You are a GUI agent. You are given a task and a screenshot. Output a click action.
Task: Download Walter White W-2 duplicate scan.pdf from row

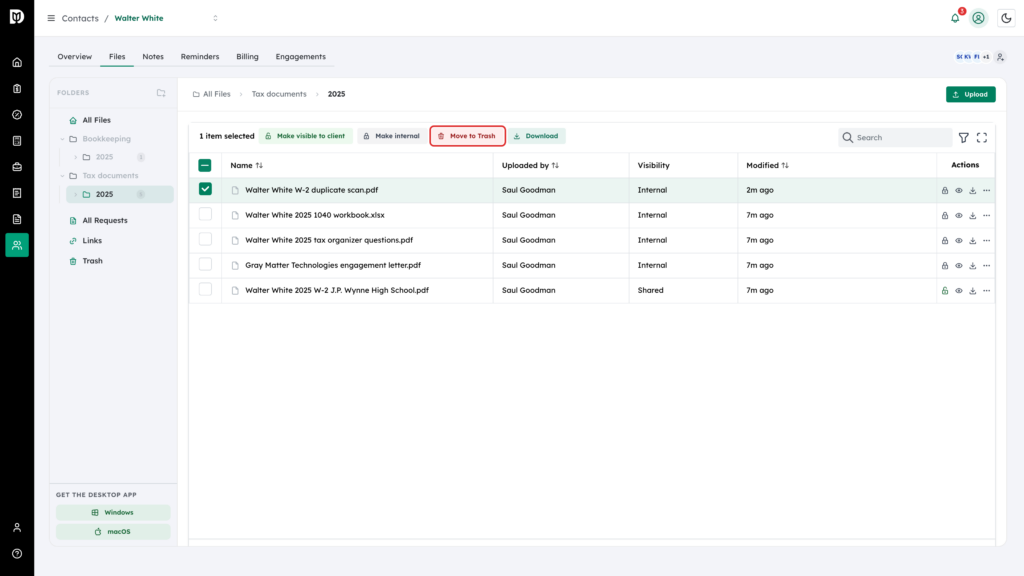[972, 191]
